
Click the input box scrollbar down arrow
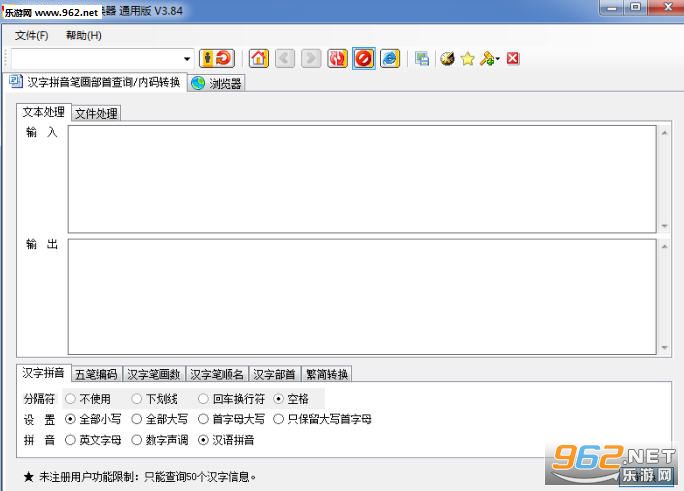point(664,226)
